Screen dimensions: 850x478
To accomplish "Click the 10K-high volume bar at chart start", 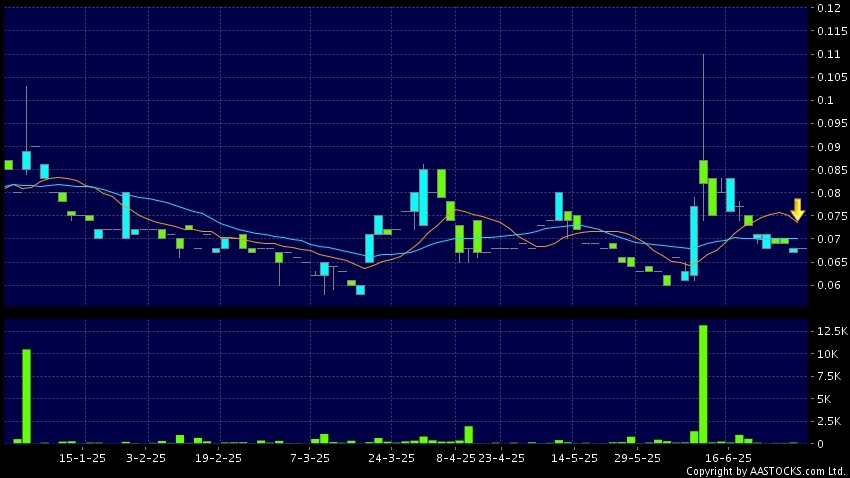I will pyautogui.click(x=26, y=396).
